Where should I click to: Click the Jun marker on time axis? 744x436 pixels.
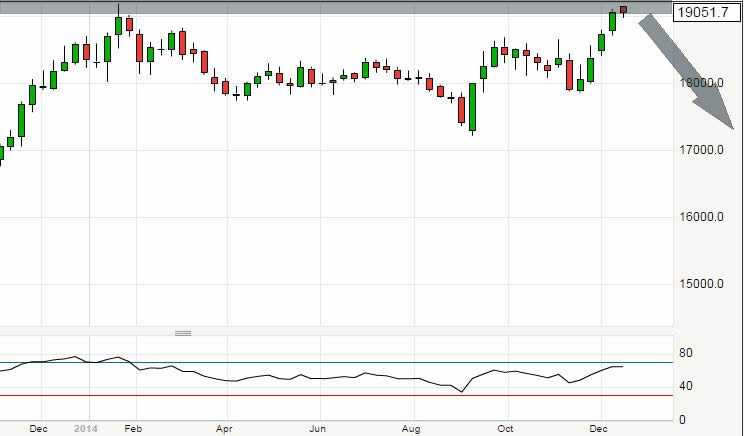click(x=317, y=428)
